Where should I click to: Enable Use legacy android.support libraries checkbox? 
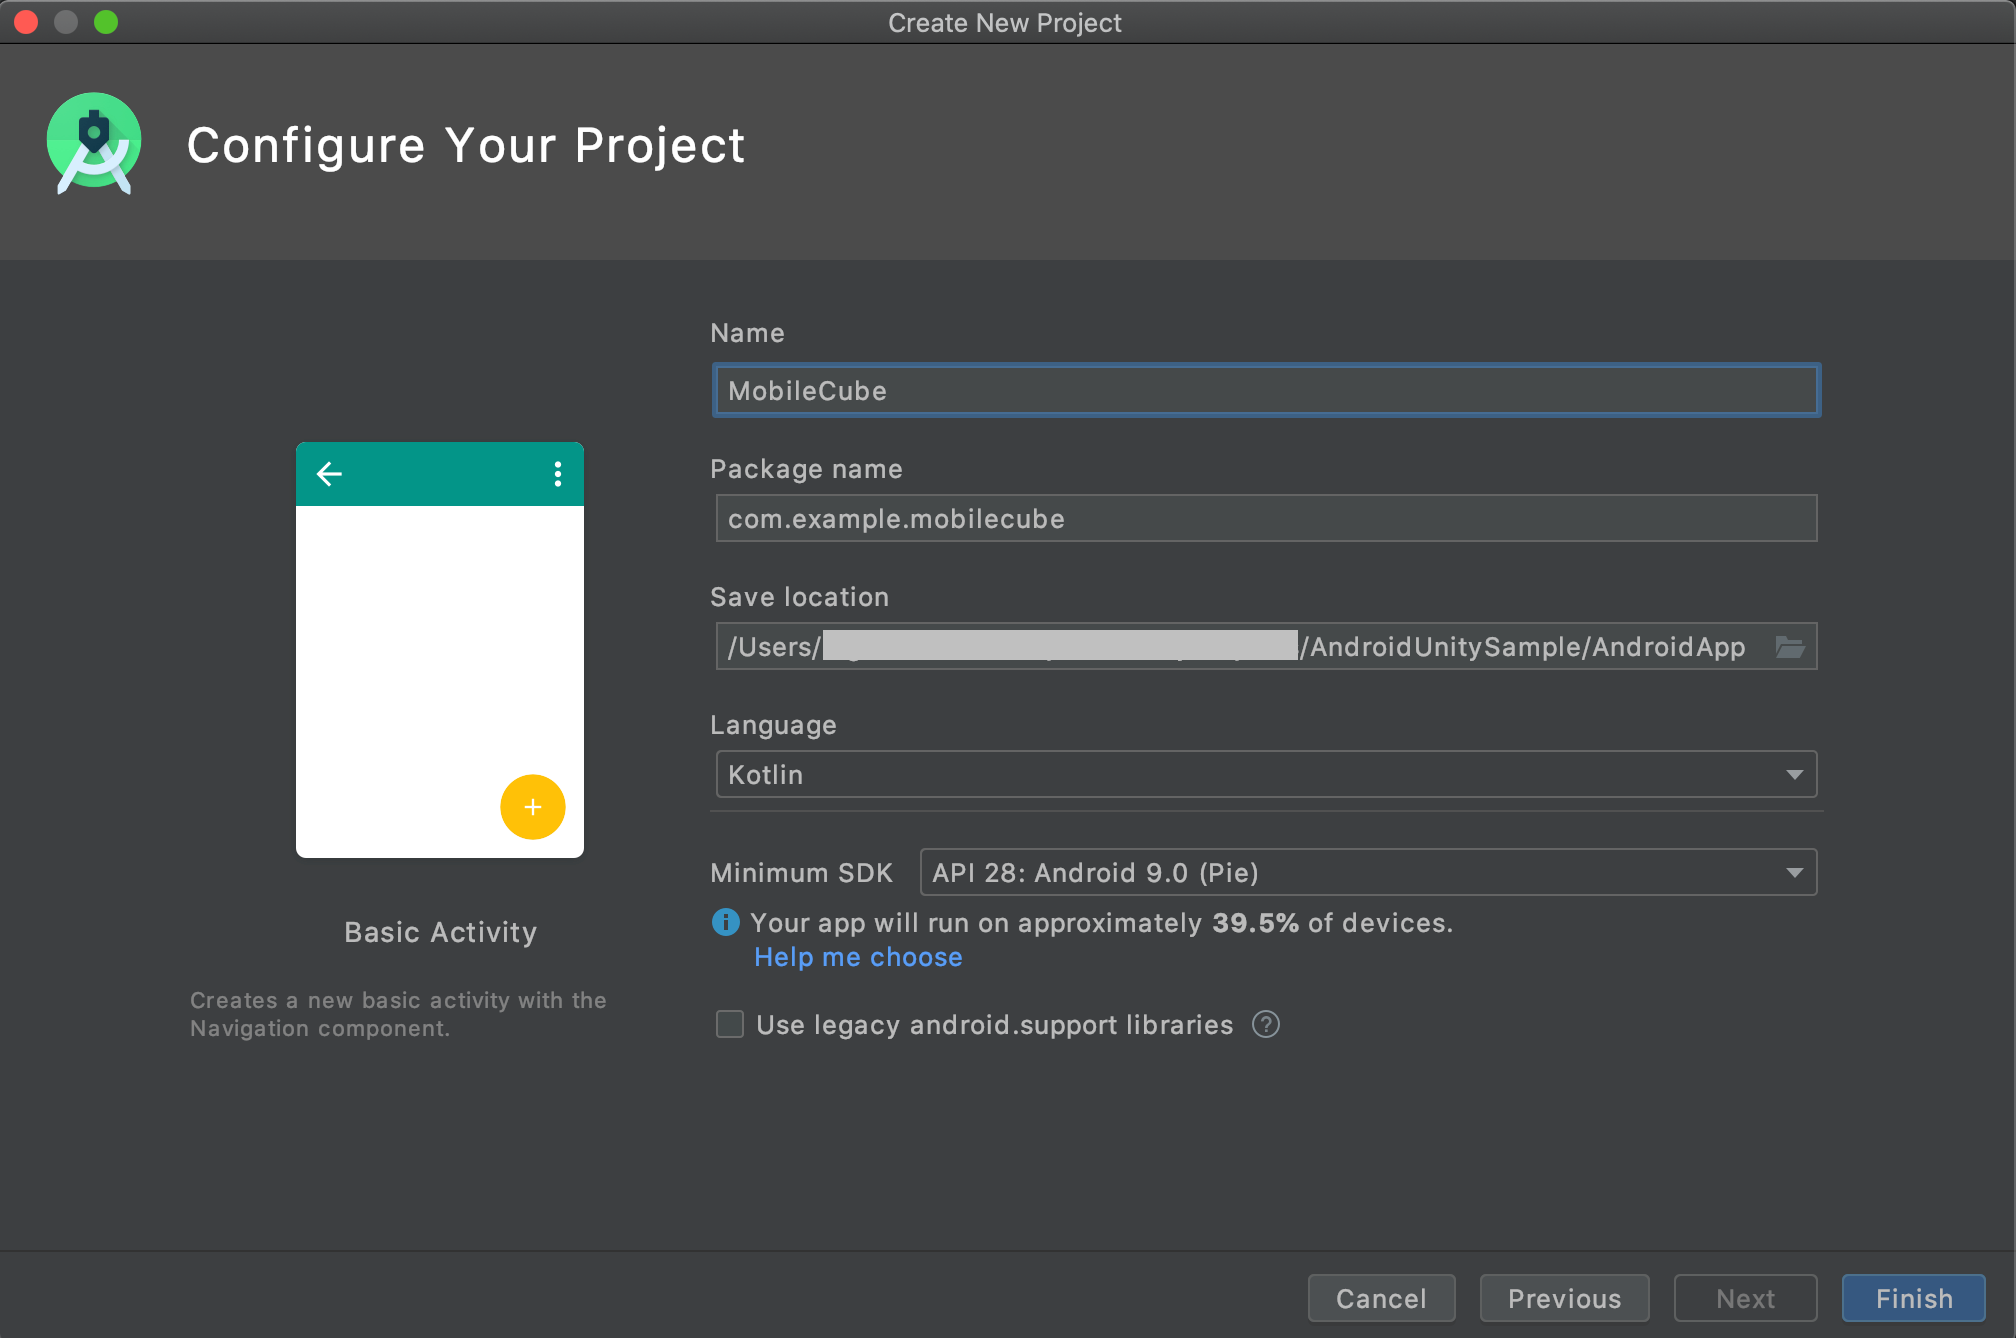coord(730,1025)
